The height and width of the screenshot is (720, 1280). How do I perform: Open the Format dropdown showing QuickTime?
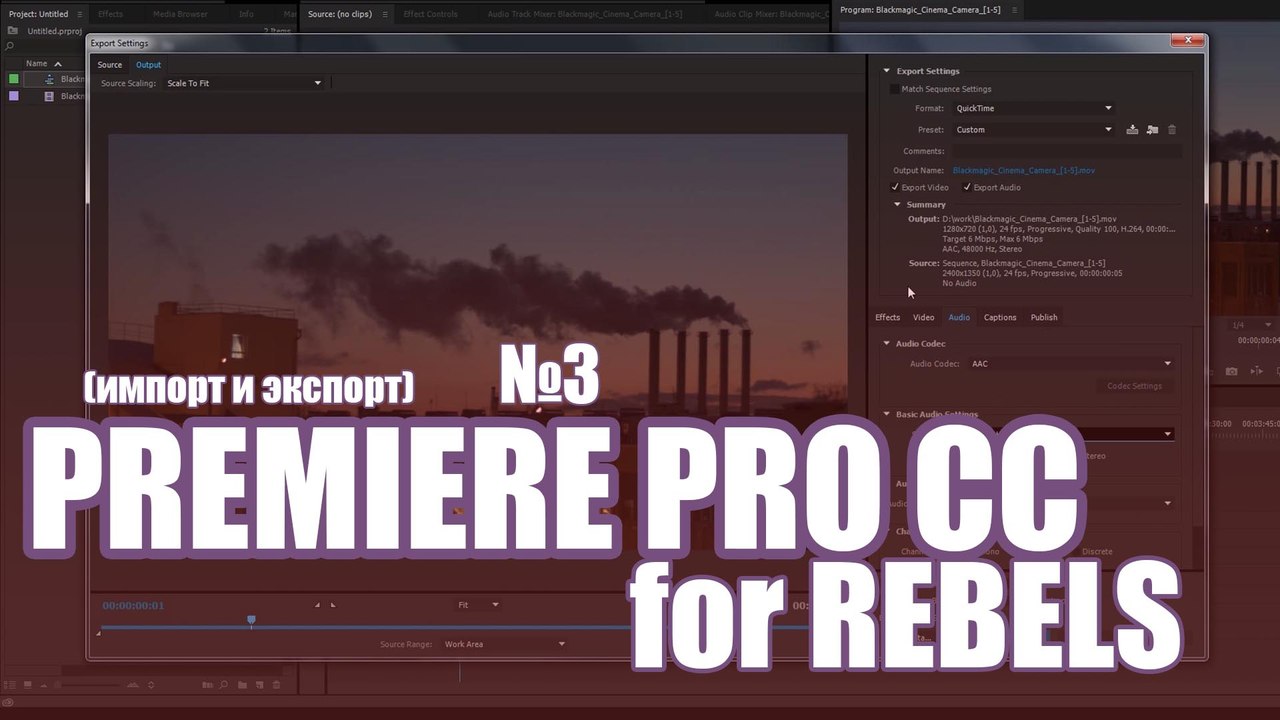click(x=1033, y=108)
